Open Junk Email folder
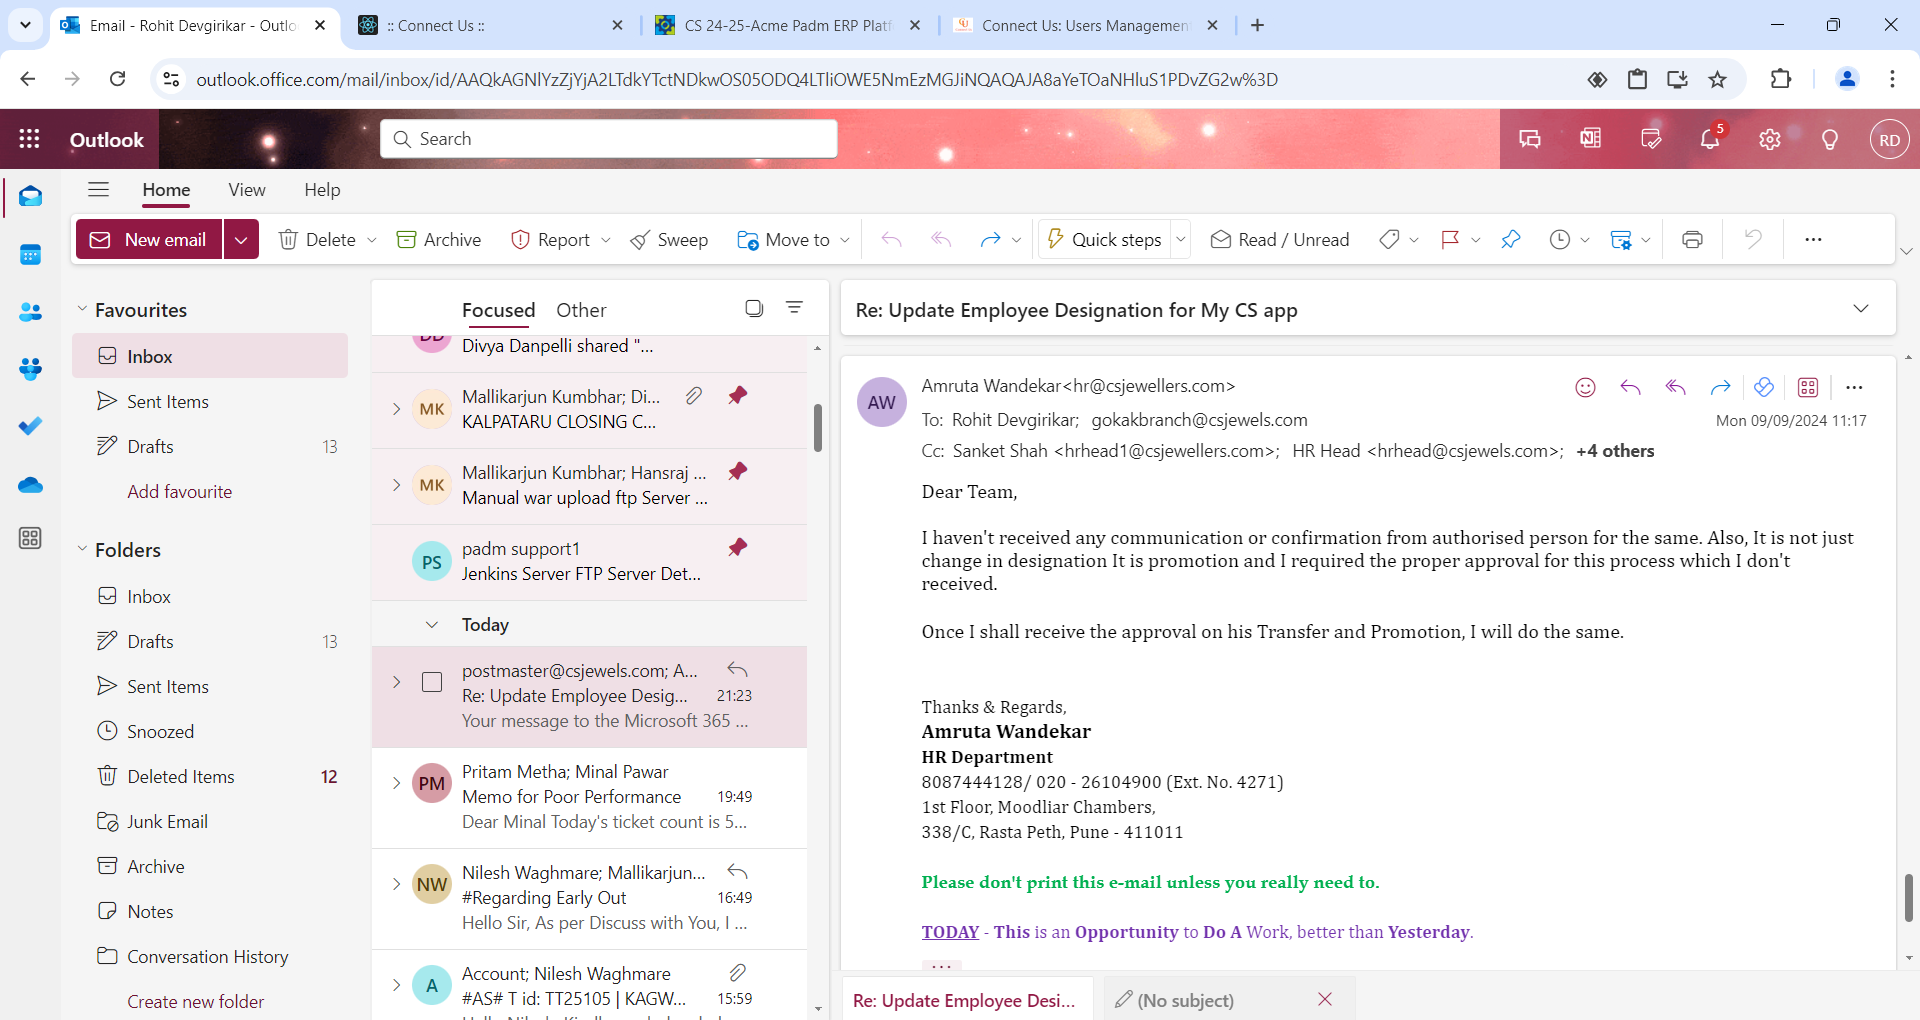 point(210,821)
